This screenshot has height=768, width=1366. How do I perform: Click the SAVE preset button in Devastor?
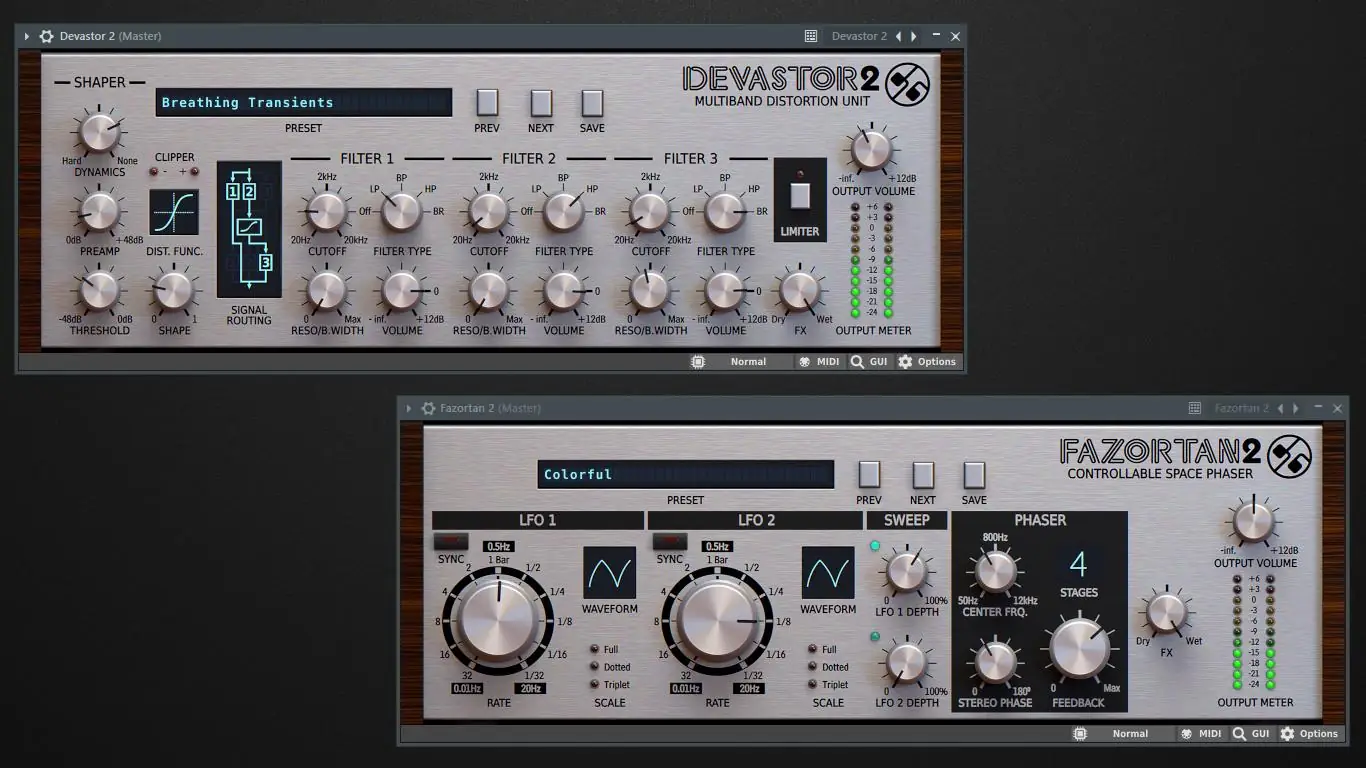click(x=592, y=103)
